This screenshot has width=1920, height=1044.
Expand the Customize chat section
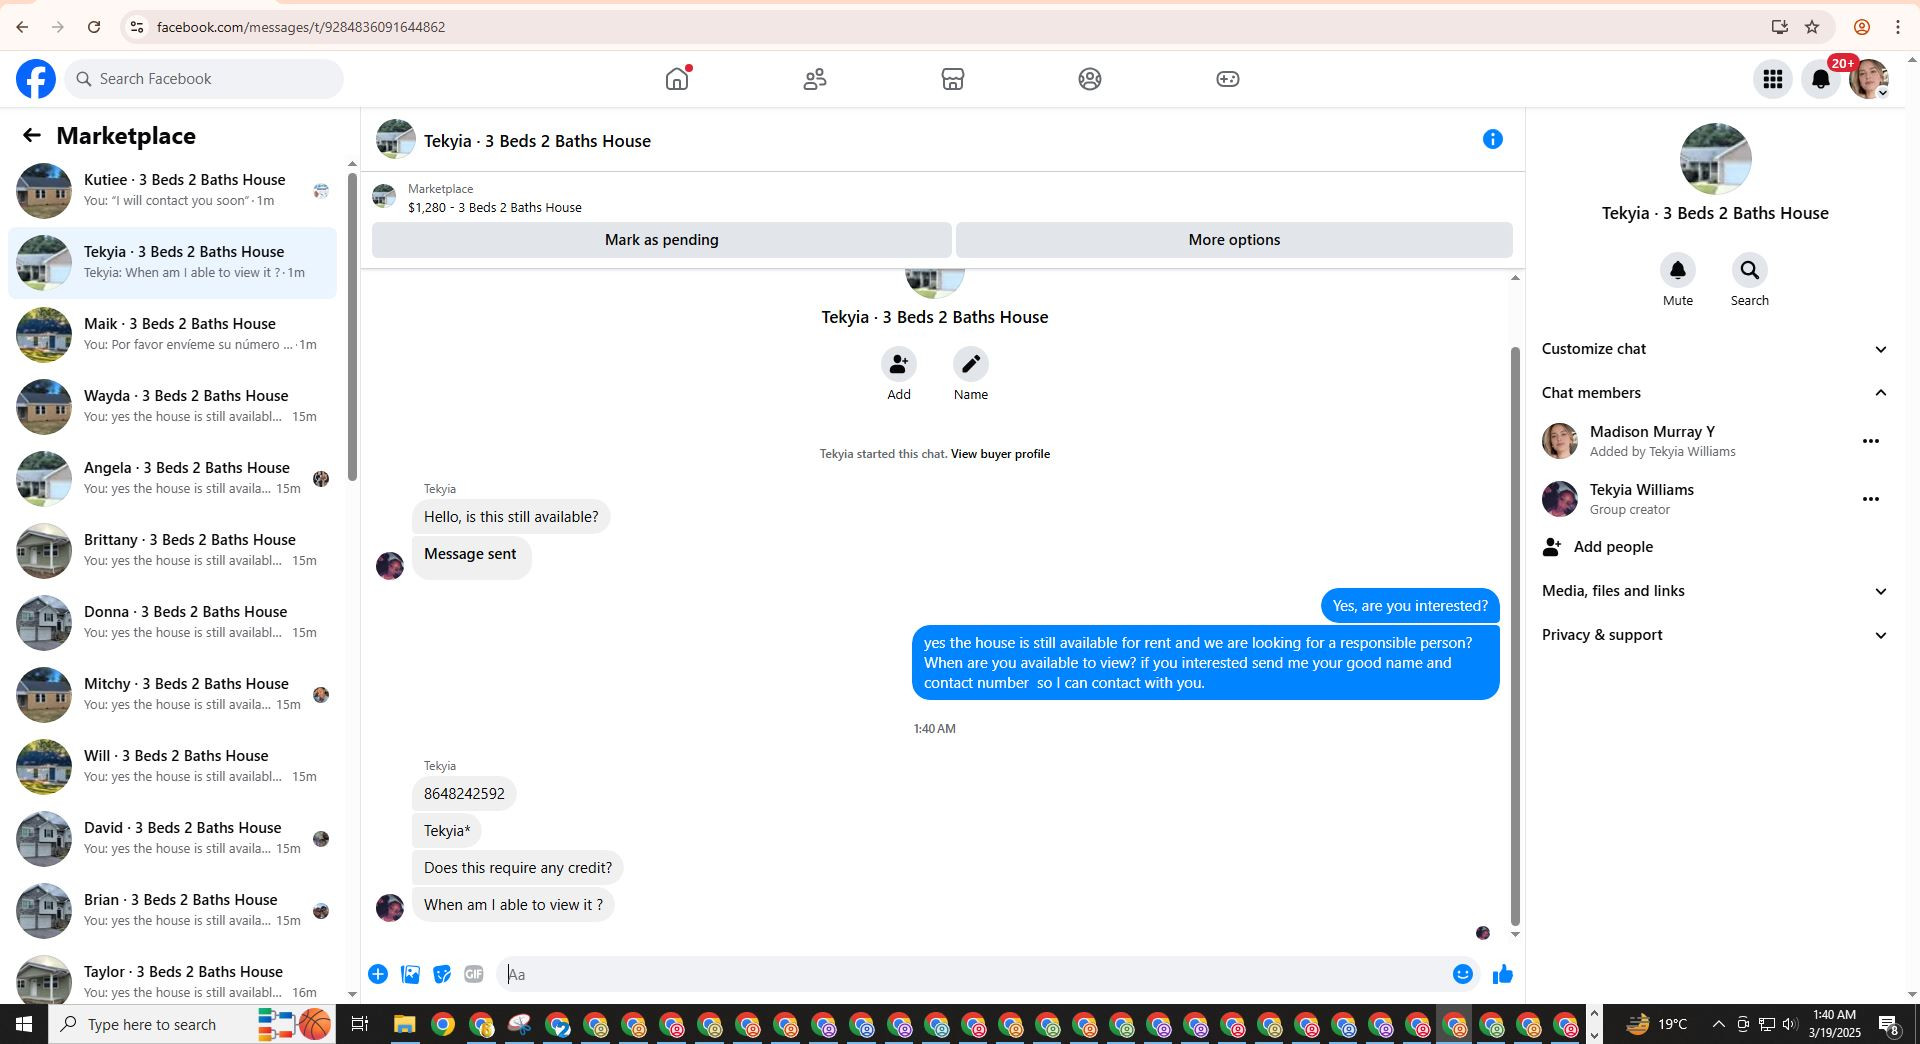(x=1715, y=349)
